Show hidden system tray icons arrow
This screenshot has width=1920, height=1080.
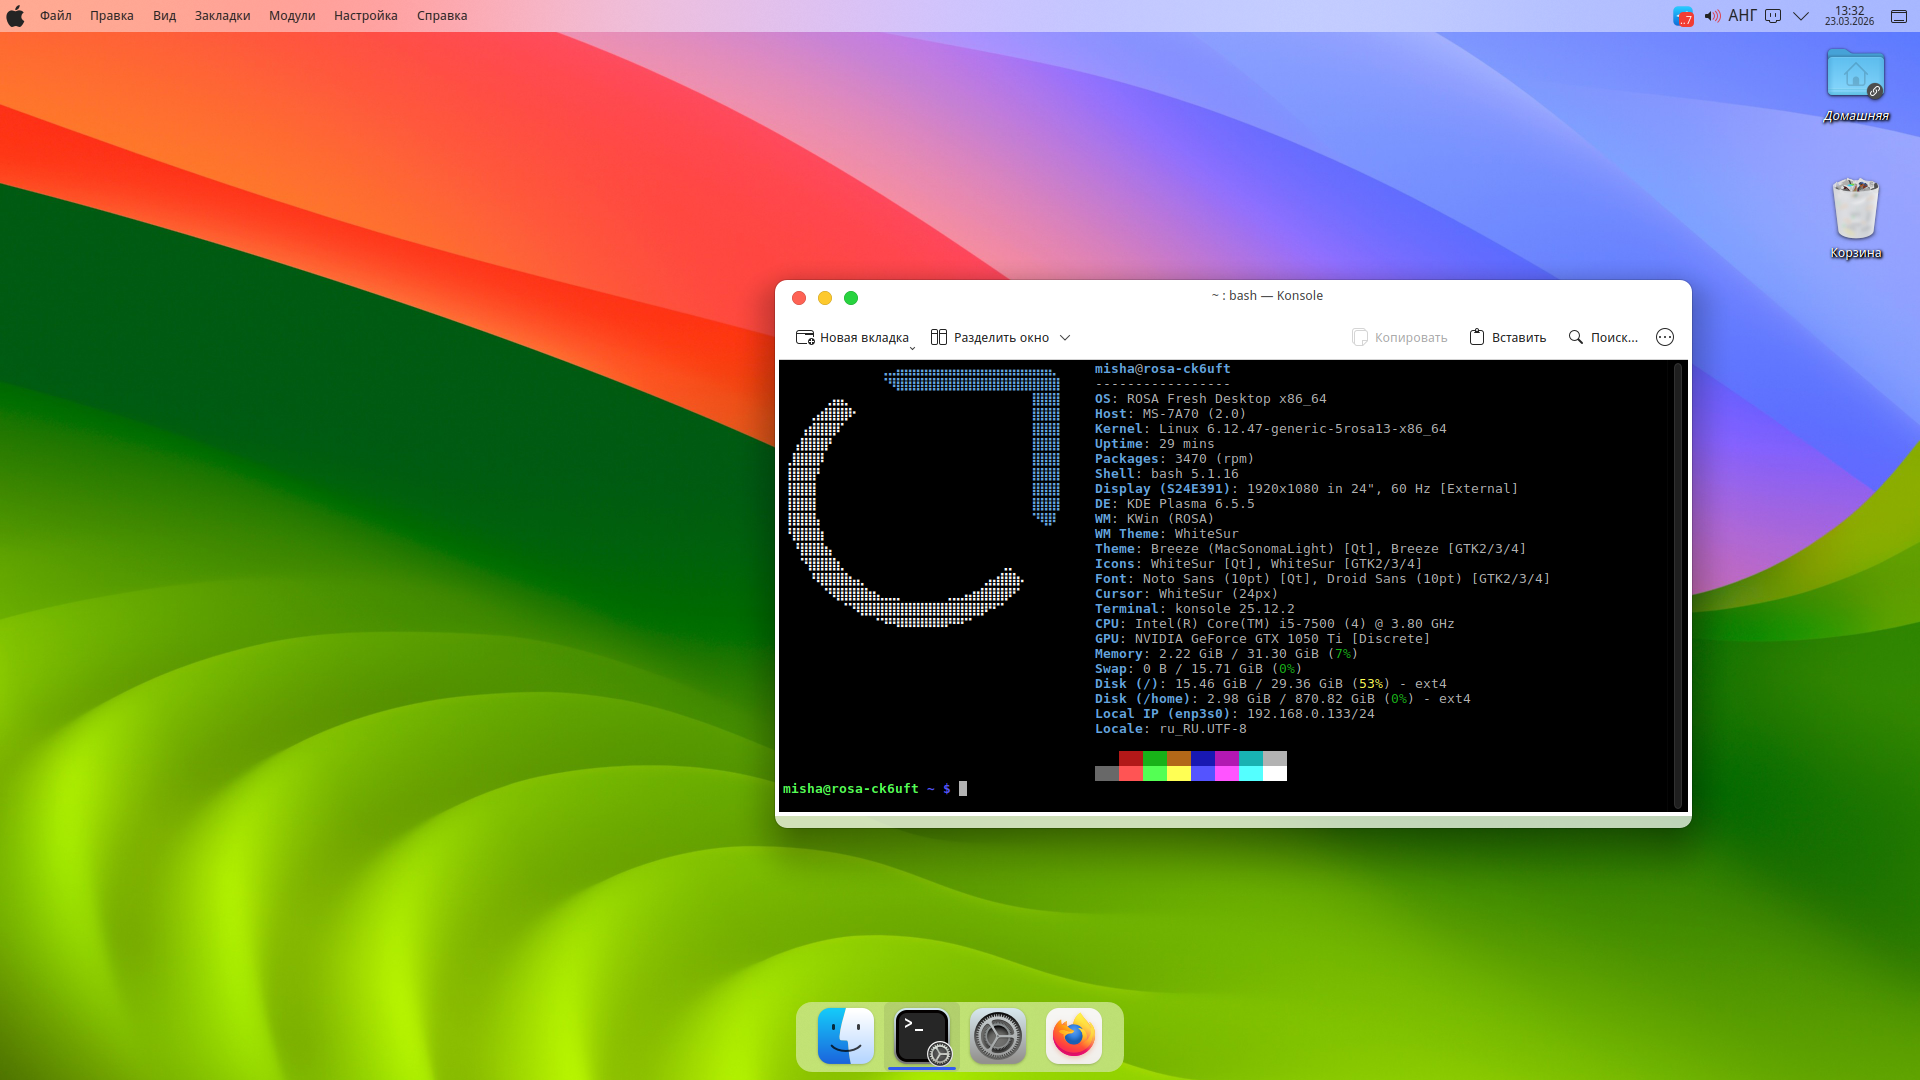click(1801, 16)
